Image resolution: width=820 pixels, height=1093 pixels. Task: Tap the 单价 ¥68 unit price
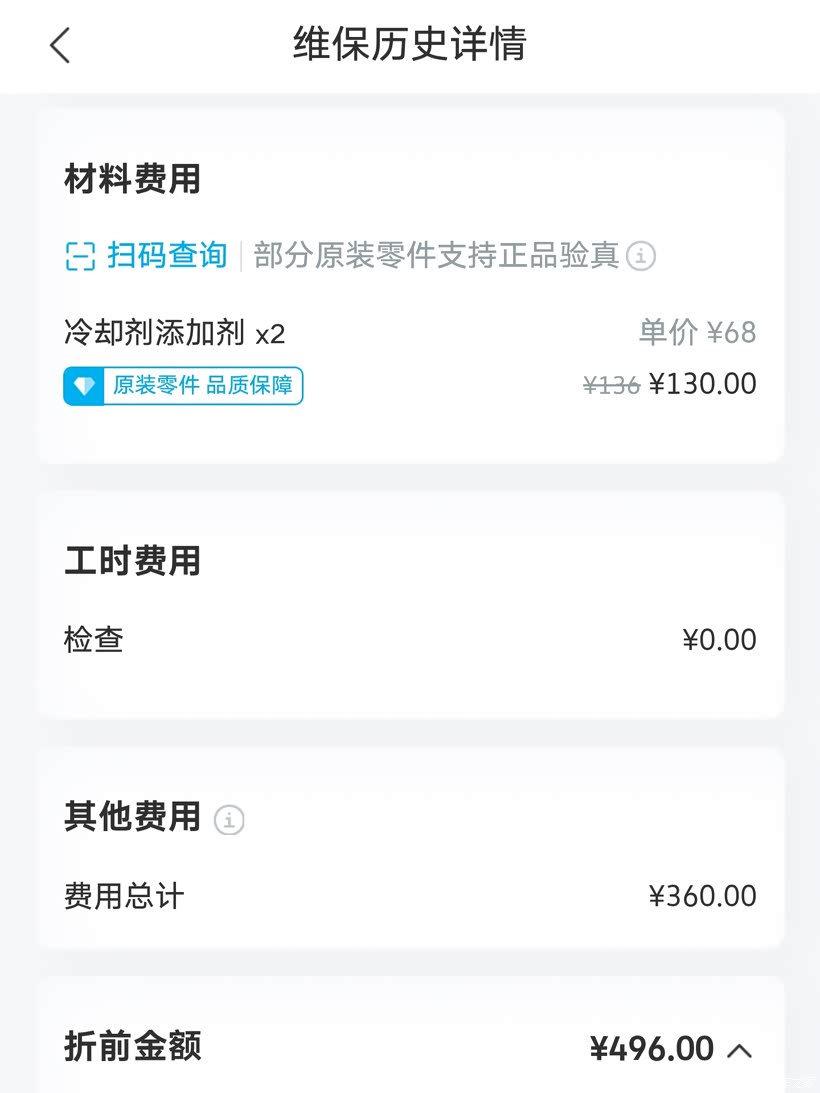[697, 333]
